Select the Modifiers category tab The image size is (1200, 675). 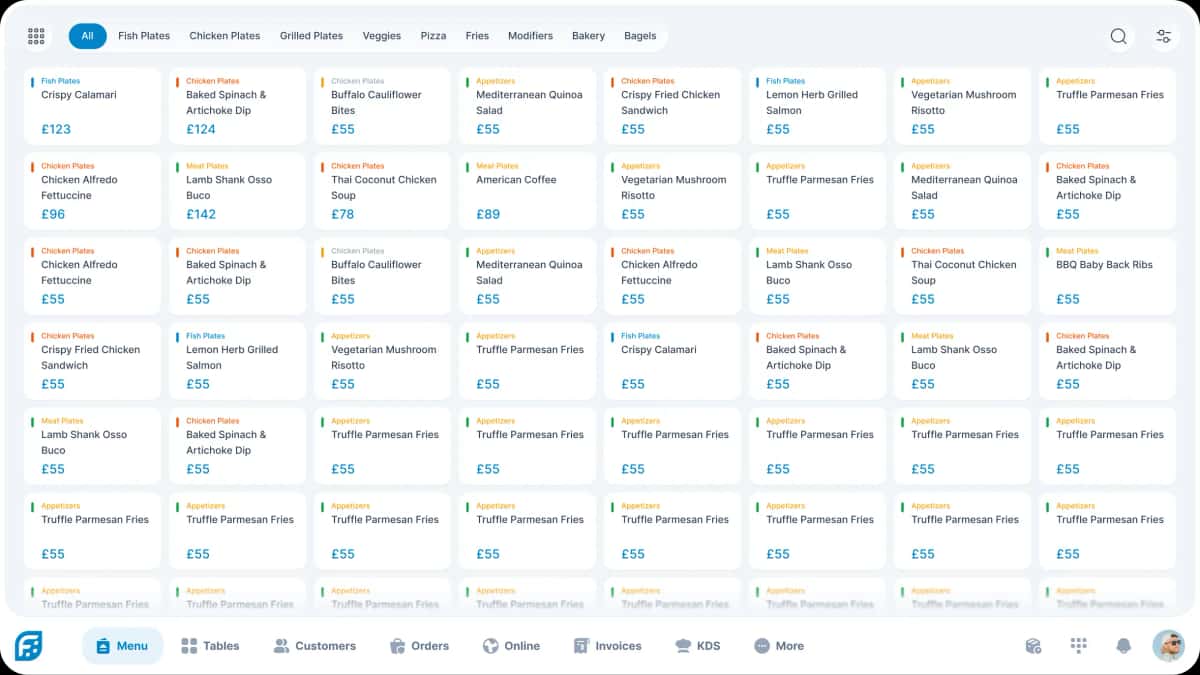[530, 35]
